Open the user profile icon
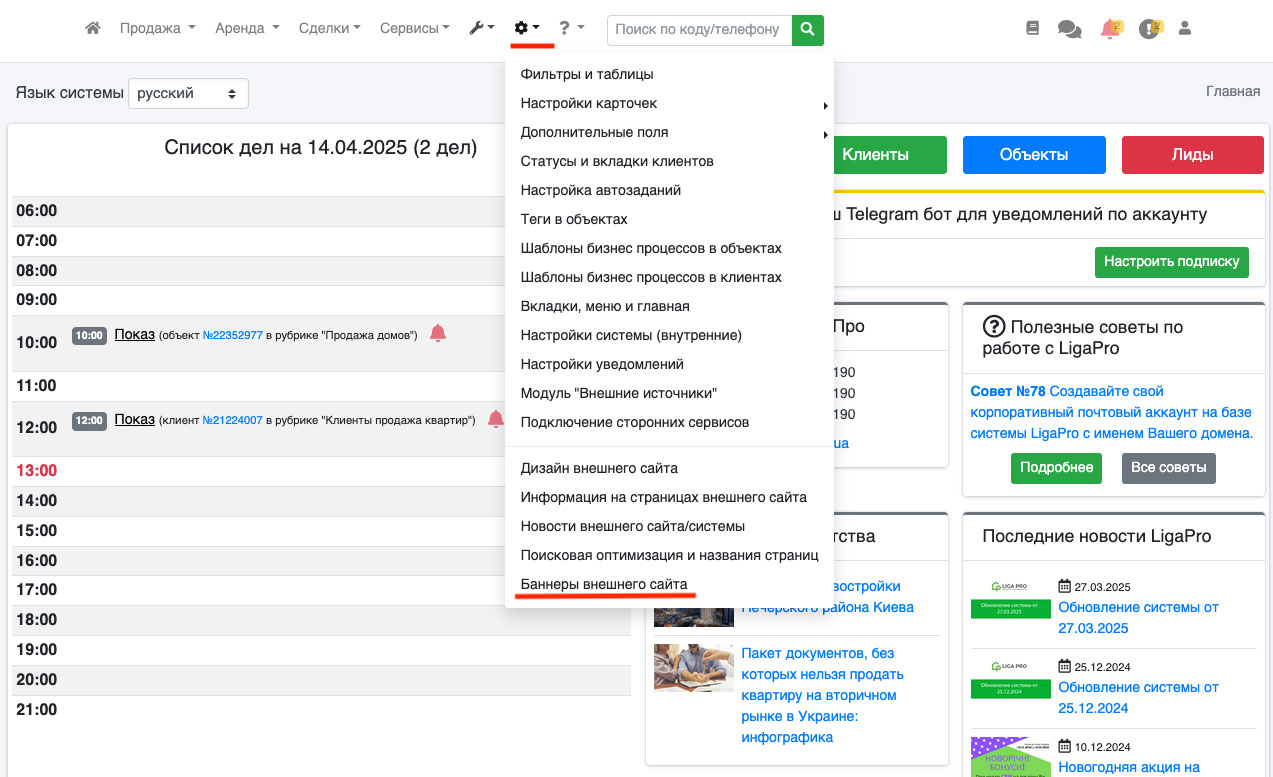This screenshot has width=1273, height=777. pyautogui.click(x=1185, y=29)
